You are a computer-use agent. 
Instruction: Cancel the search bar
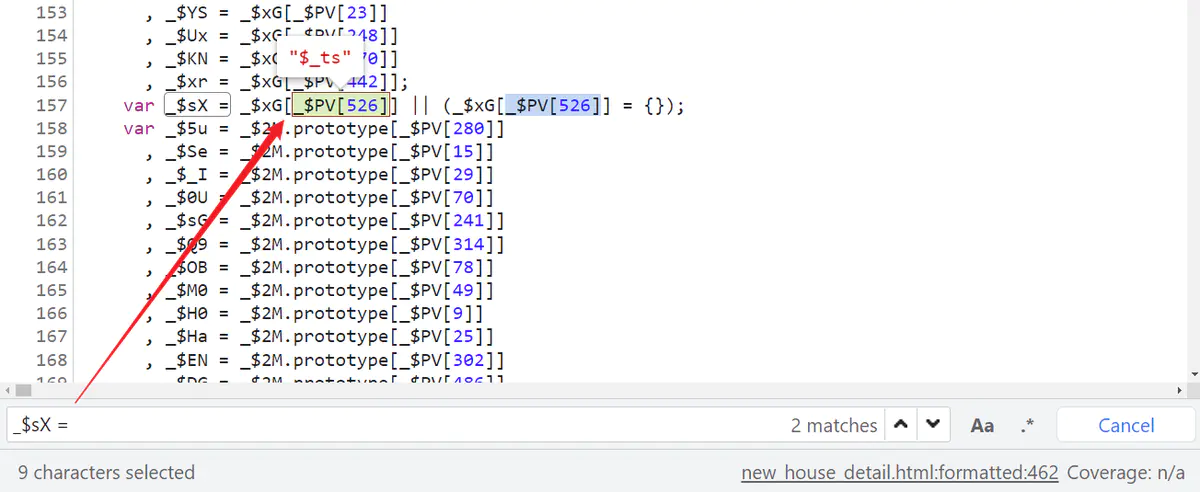[1126, 425]
